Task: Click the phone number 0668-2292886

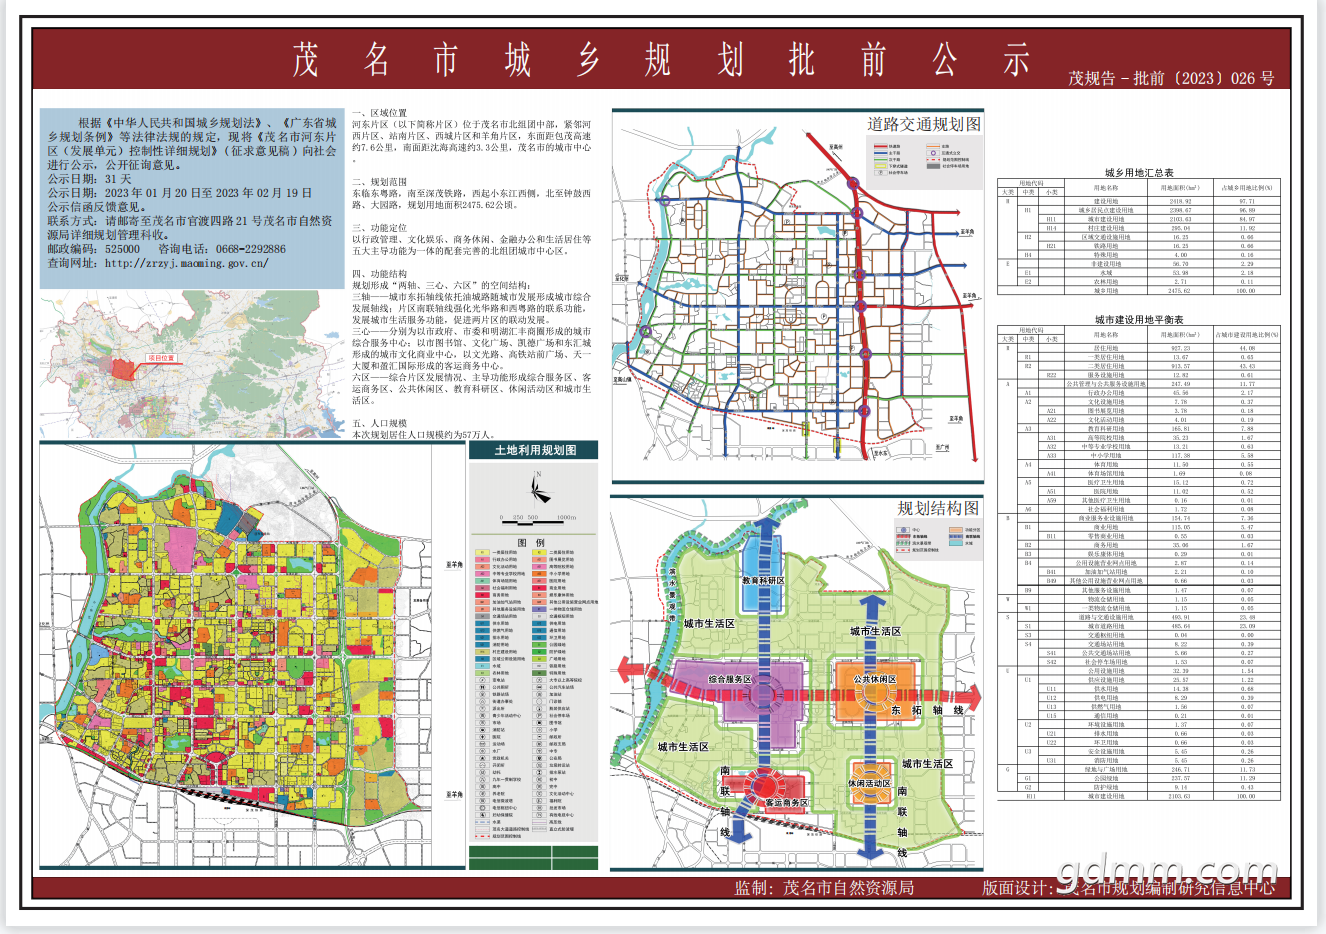Action: (x=250, y=249)
